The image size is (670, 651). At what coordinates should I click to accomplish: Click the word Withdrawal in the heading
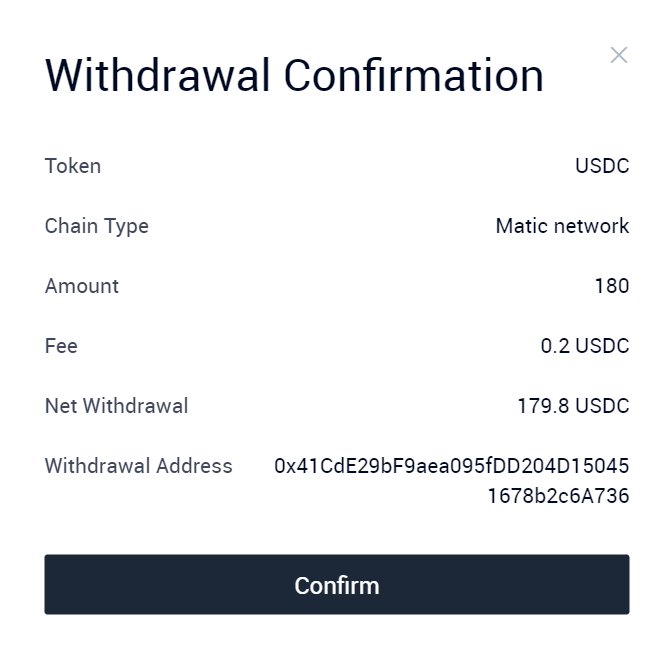[158, 76]
